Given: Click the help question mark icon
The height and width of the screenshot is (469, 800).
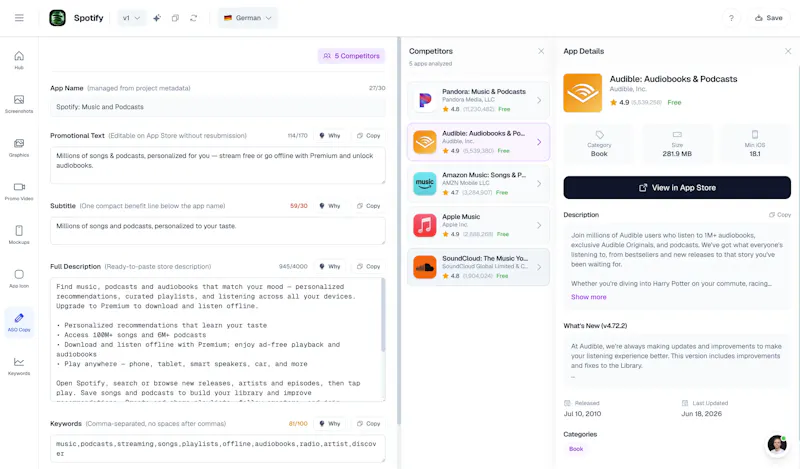Looking at the screenshot, I should [731, 18].
